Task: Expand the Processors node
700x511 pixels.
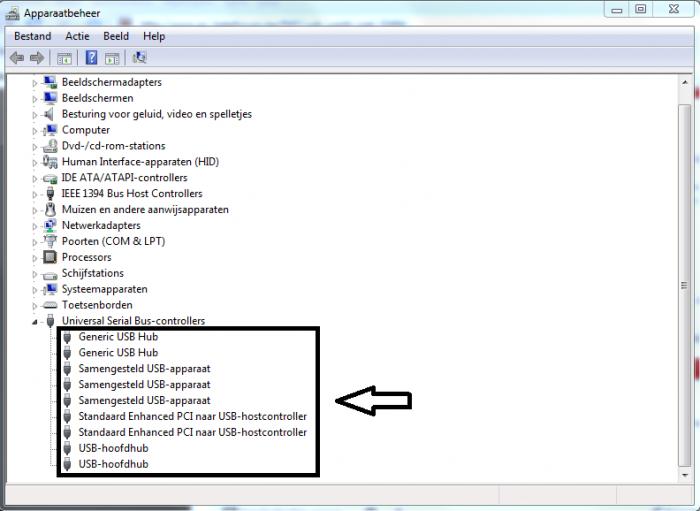Action: [x=34, y=258]
